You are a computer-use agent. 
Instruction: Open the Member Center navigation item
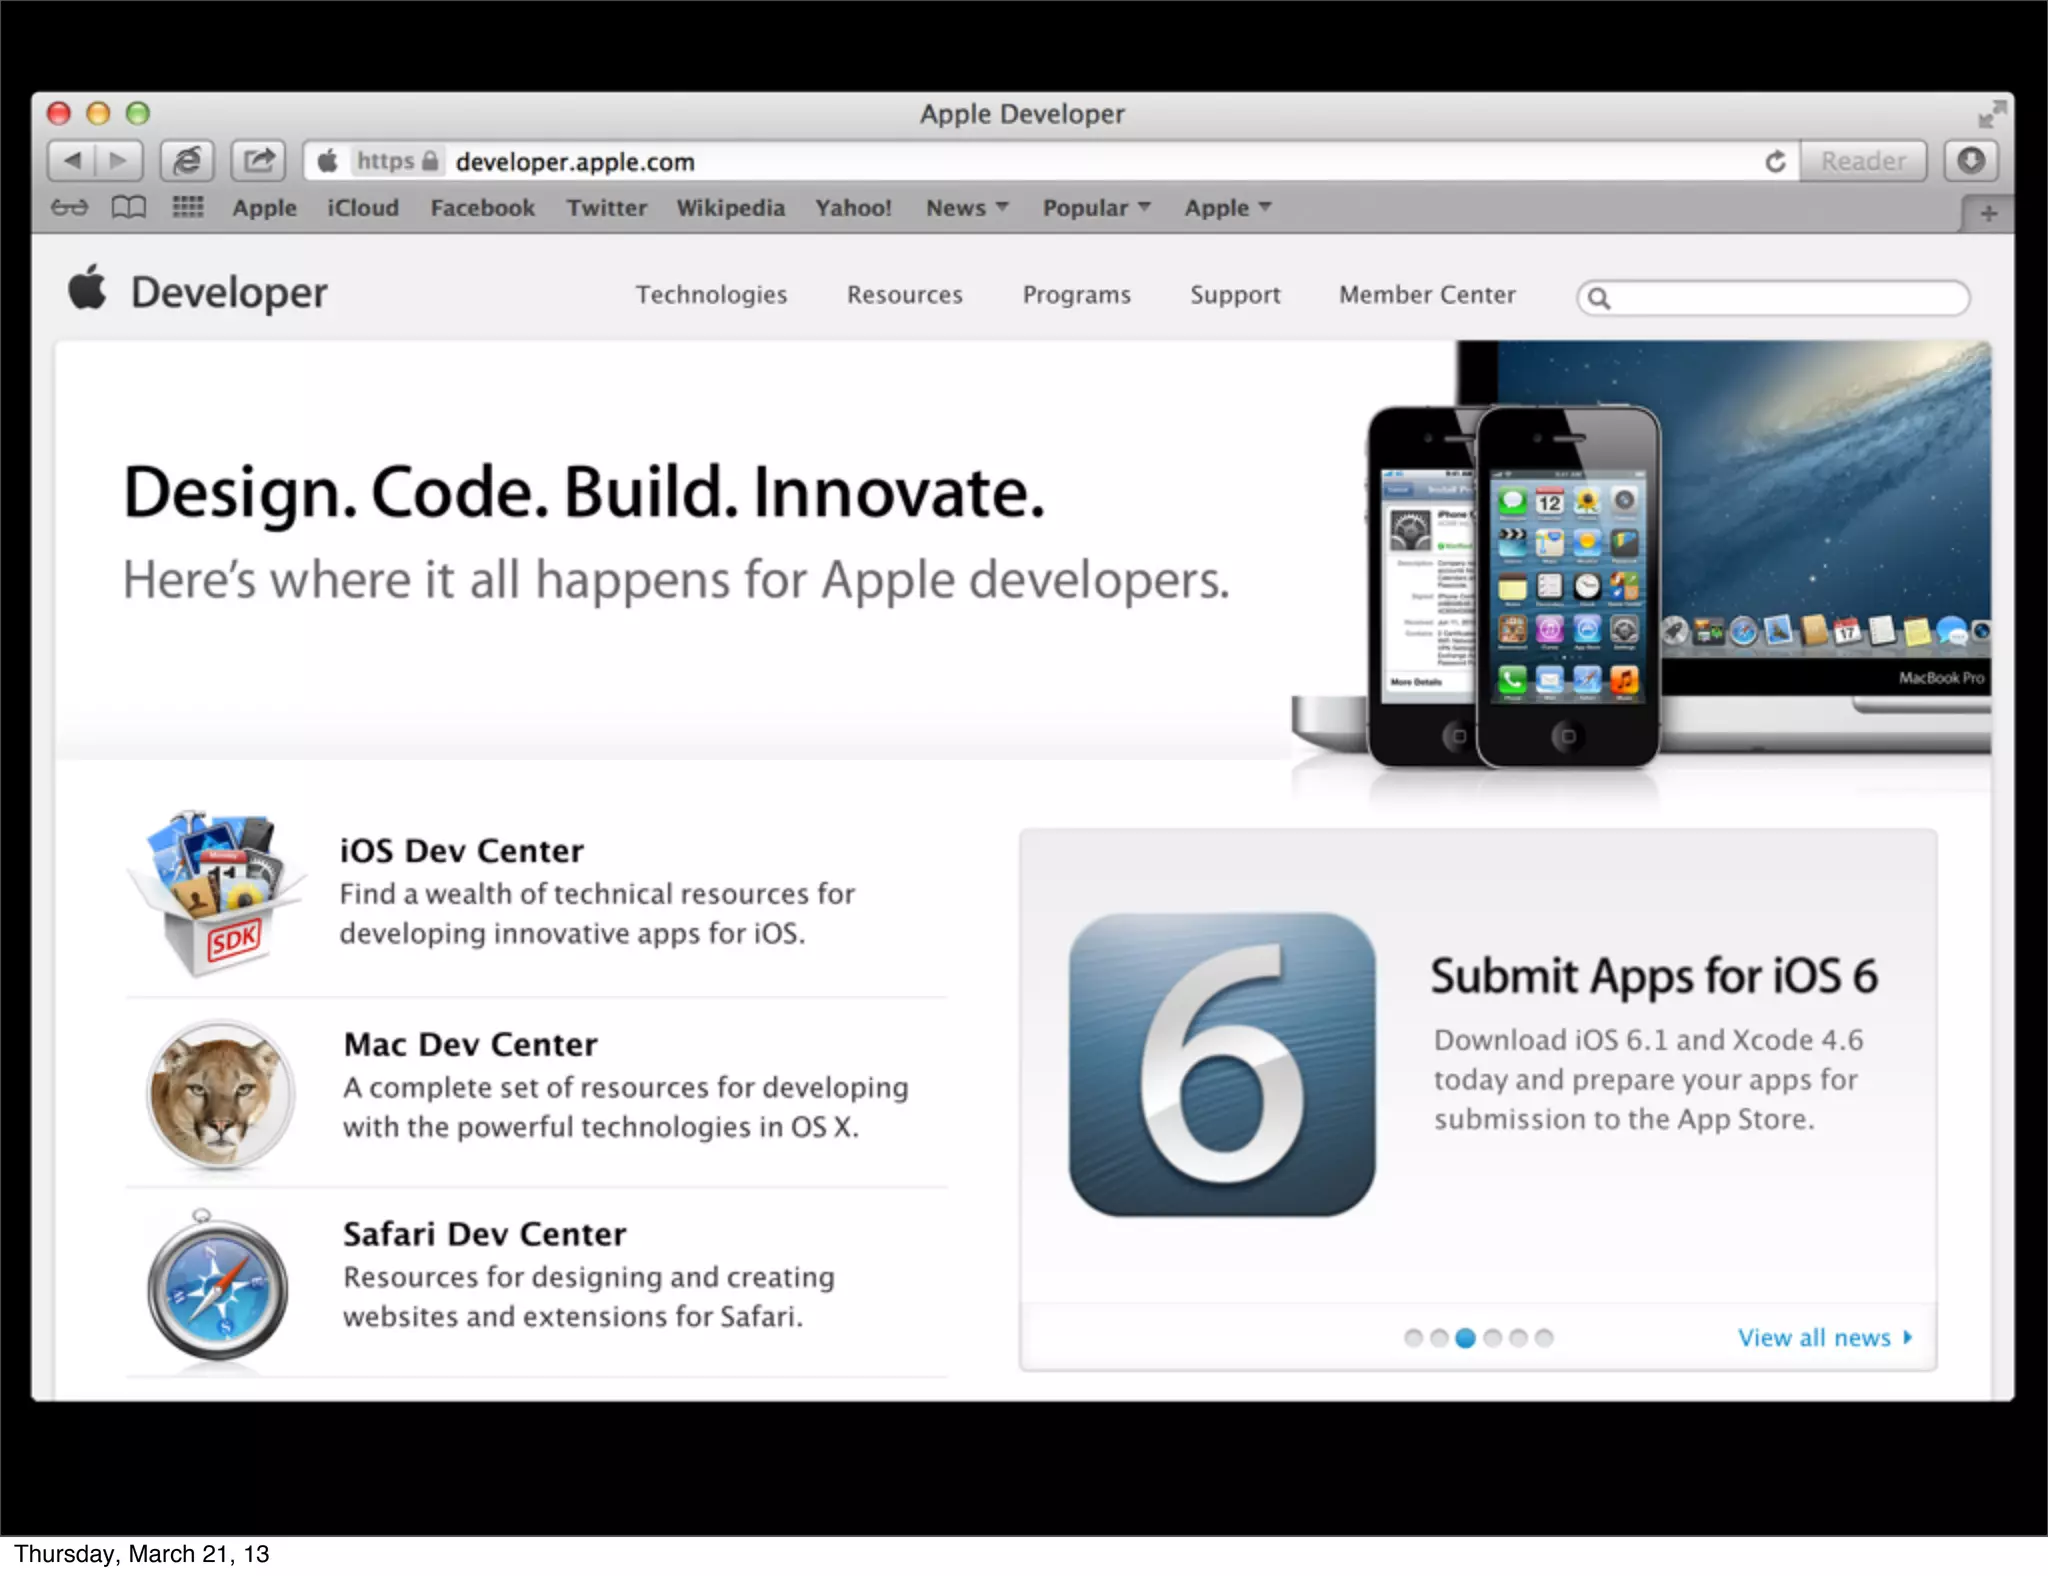pos(1427,295)
